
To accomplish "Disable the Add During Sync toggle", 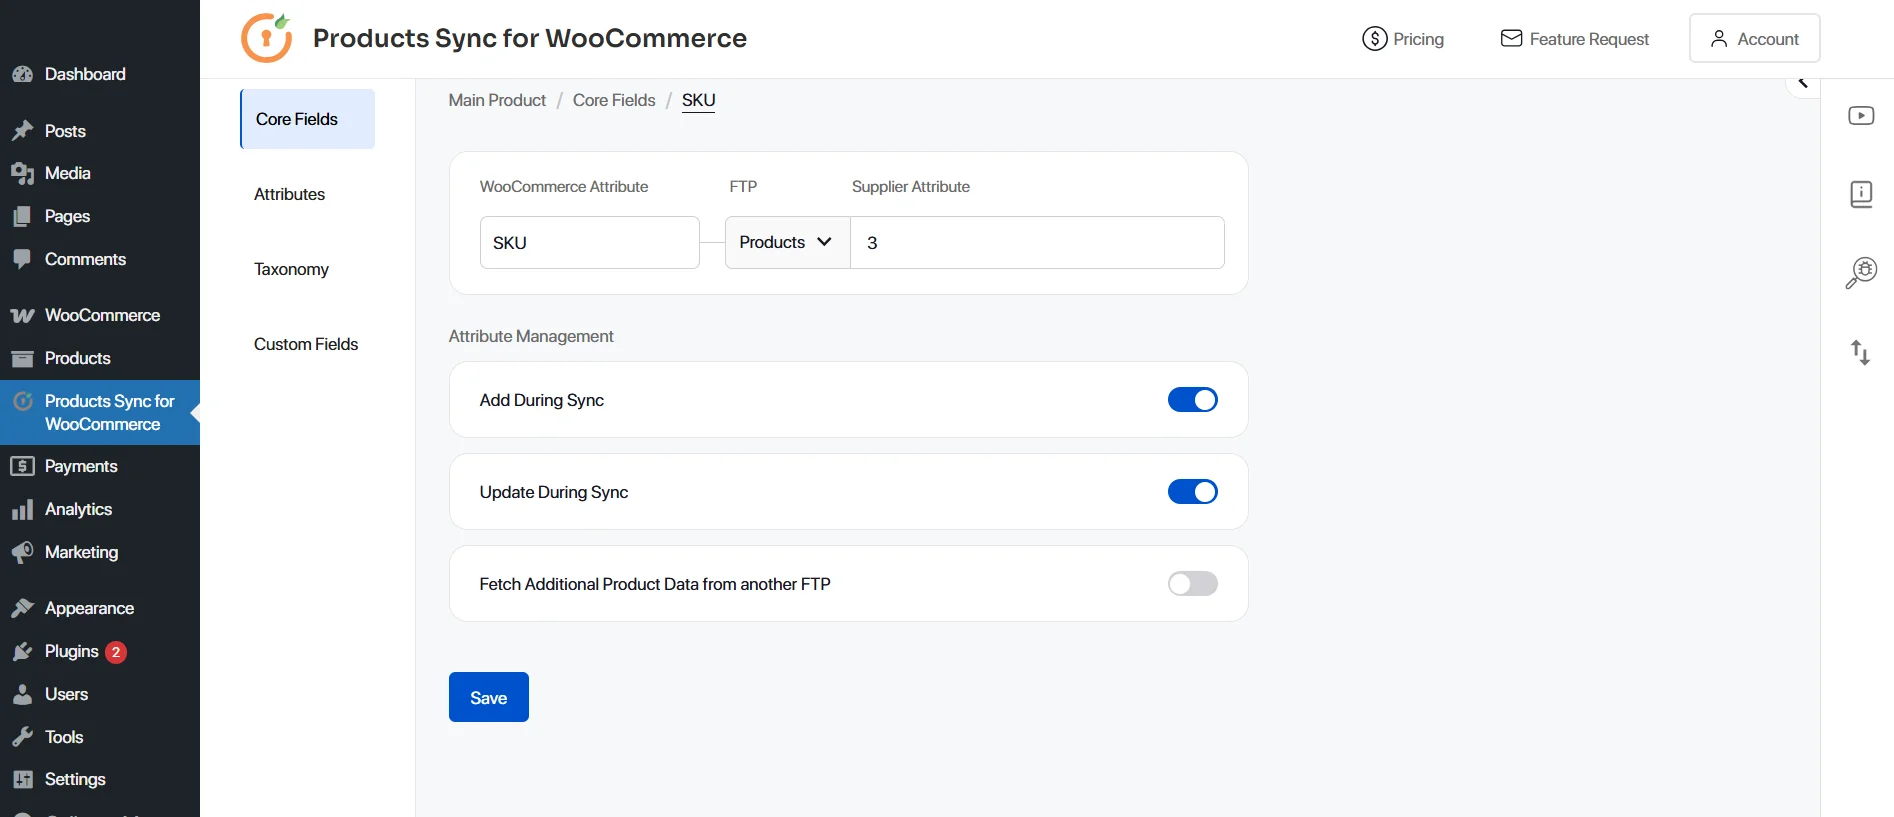I will click(x=1193, y=400).
